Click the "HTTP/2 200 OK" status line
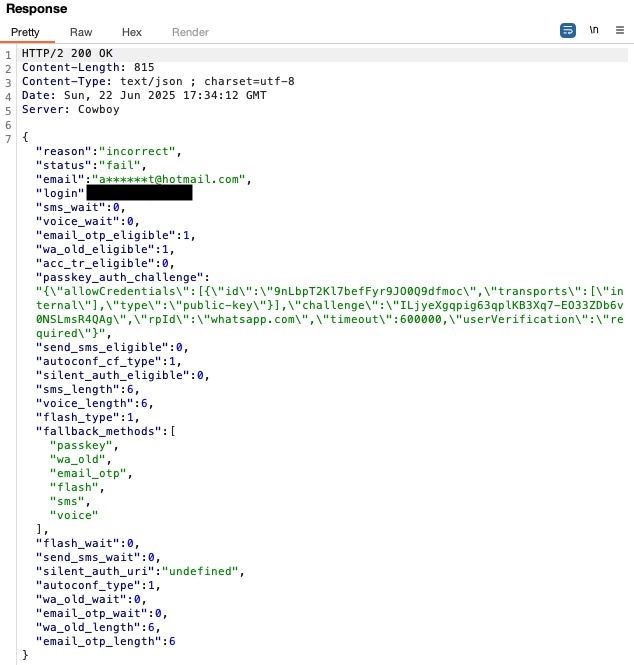This screenshot has width=634, height=665. tap(67, 53)
